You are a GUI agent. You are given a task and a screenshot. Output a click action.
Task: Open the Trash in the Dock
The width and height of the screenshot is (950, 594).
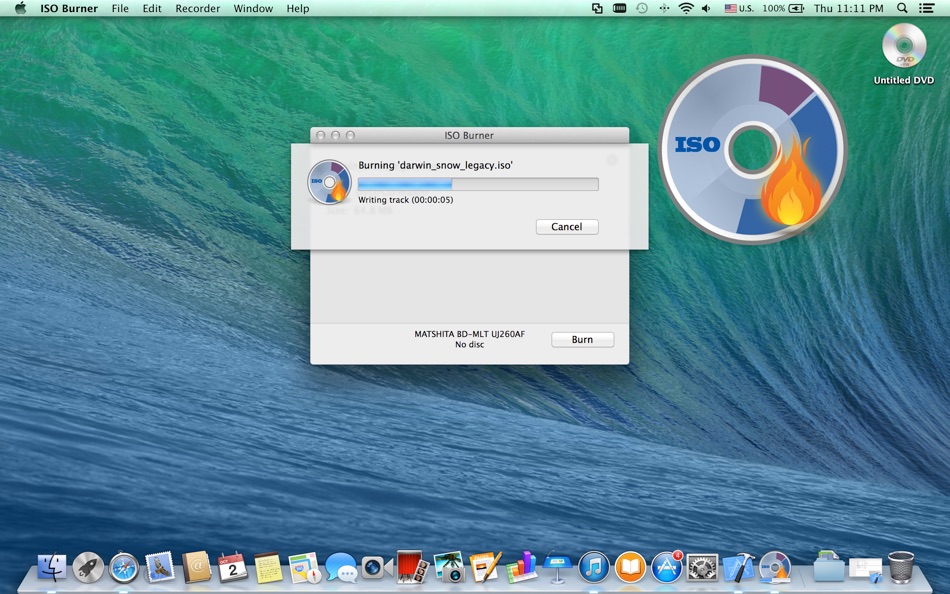[x=900, y=567]
